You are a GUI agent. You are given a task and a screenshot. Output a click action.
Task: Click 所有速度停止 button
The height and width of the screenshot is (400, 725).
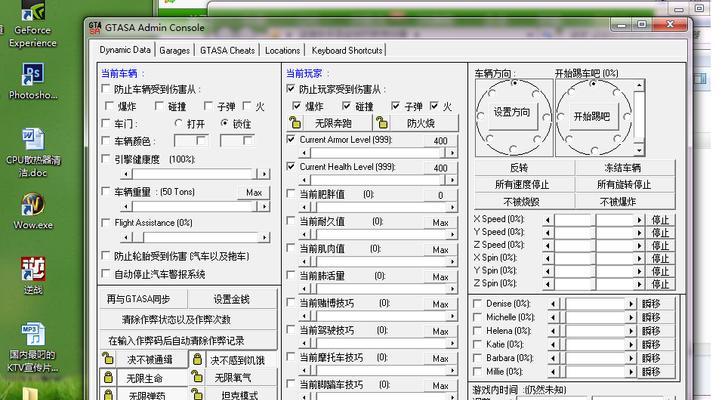click(522, 185)
